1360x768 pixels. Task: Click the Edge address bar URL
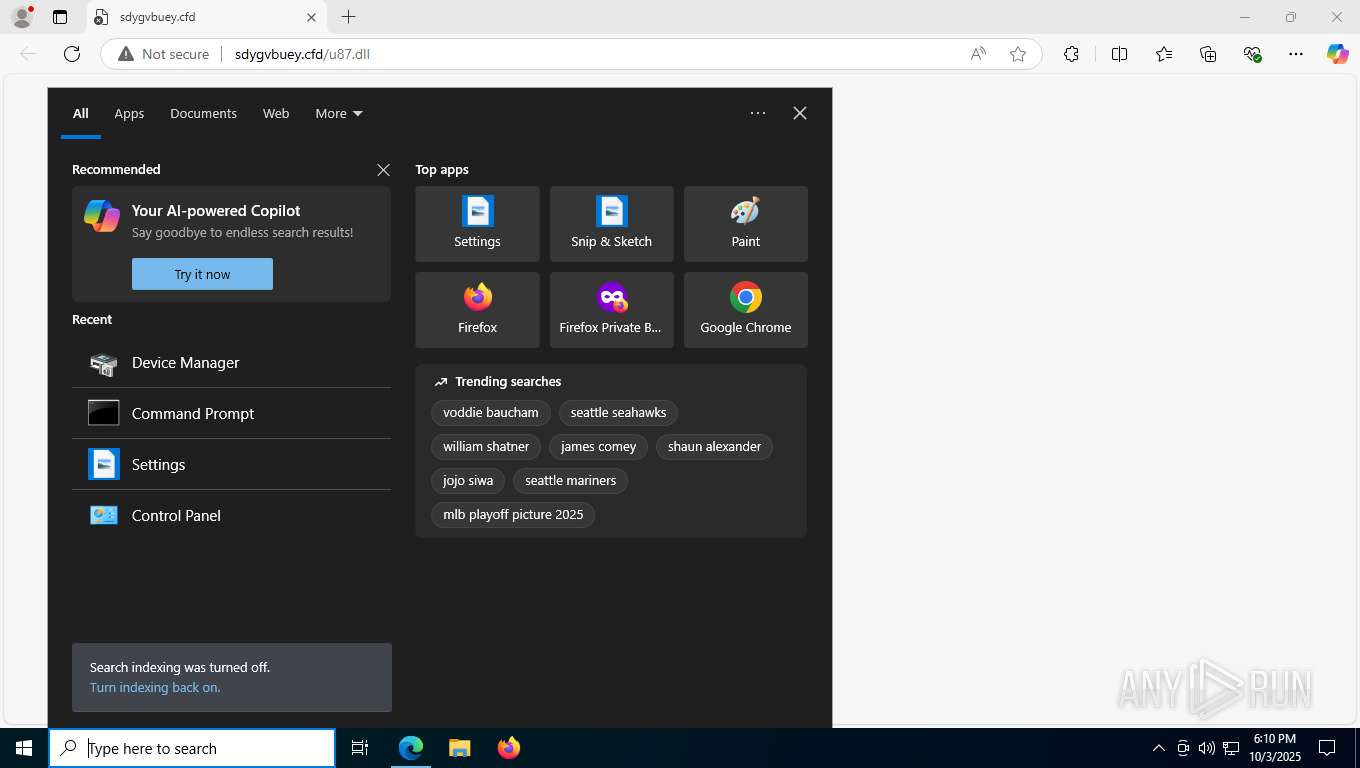tap(302, 54)
